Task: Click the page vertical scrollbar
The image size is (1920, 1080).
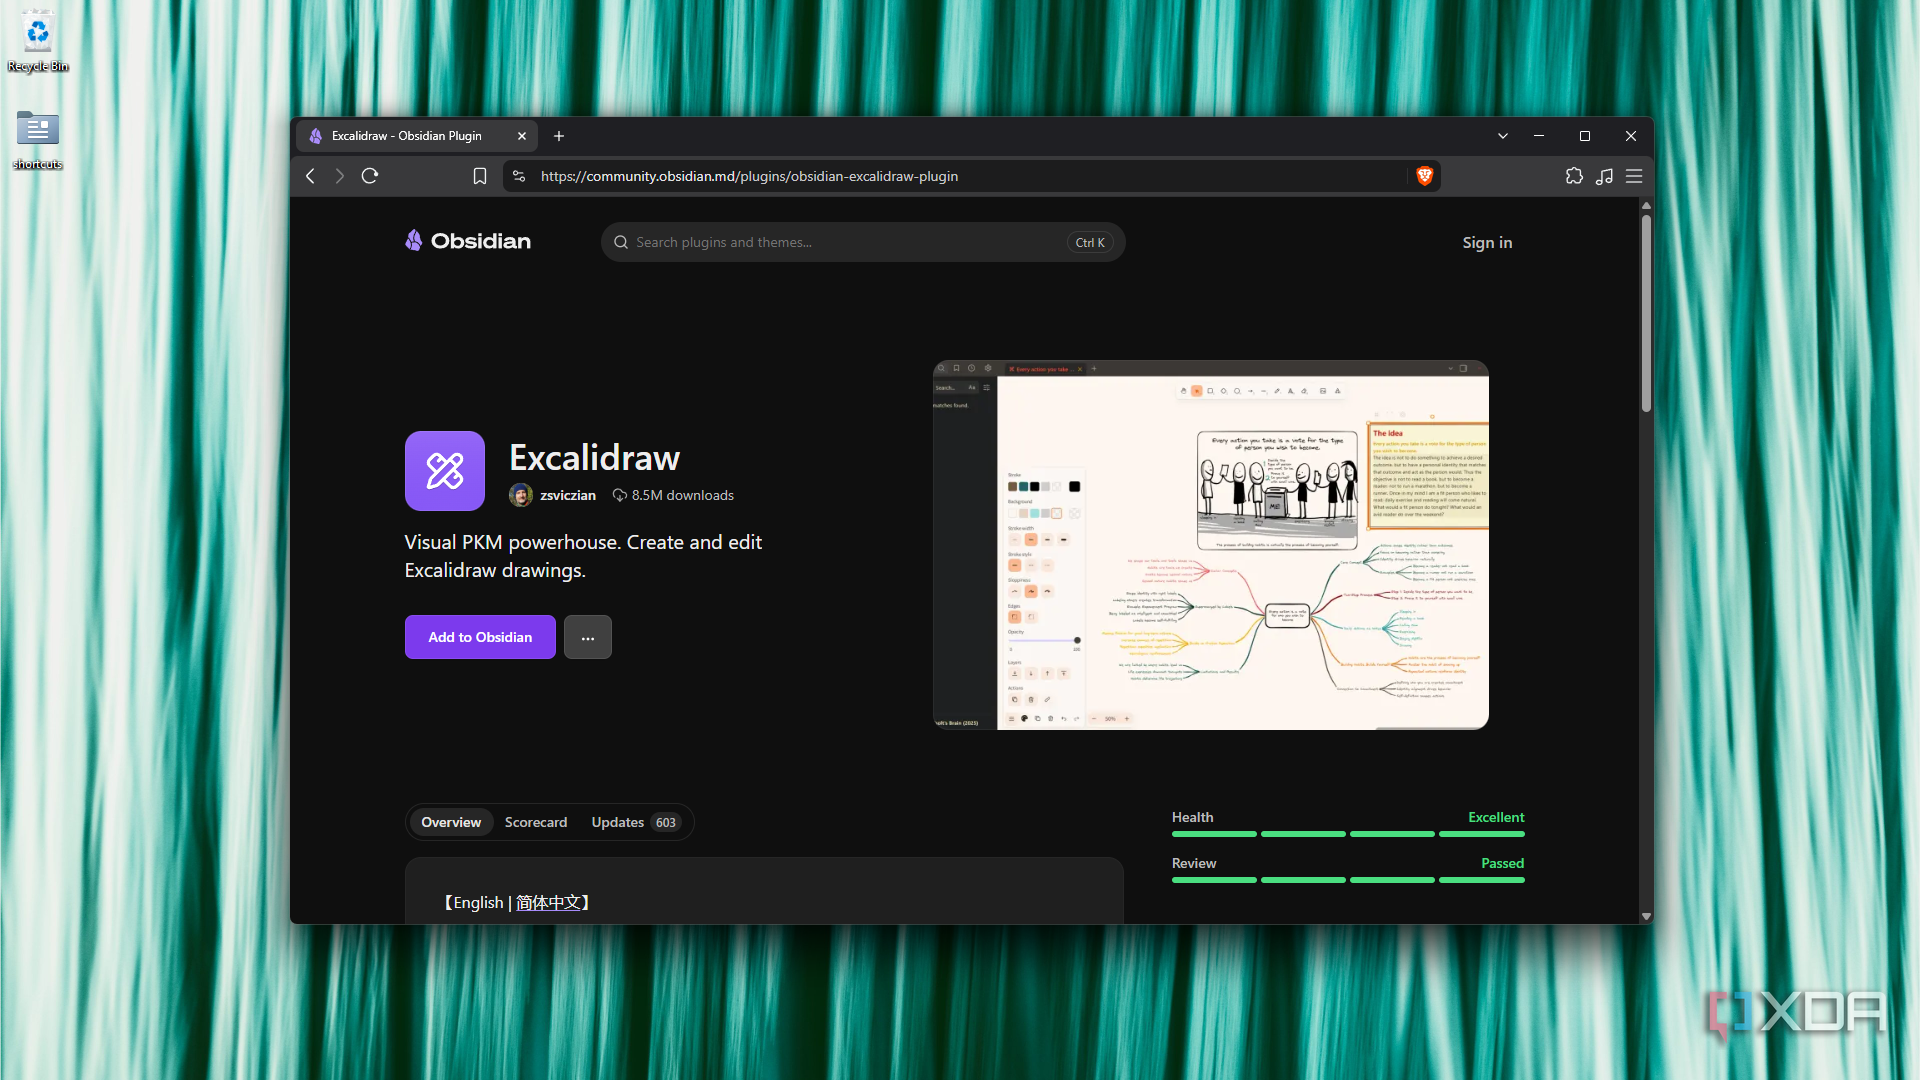Action: click(1646, 312)
